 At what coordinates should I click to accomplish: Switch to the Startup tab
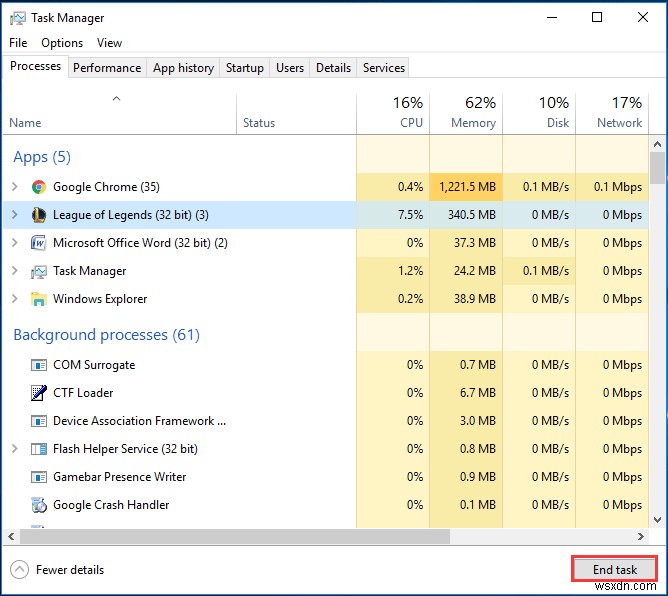[x=245, y=68]
